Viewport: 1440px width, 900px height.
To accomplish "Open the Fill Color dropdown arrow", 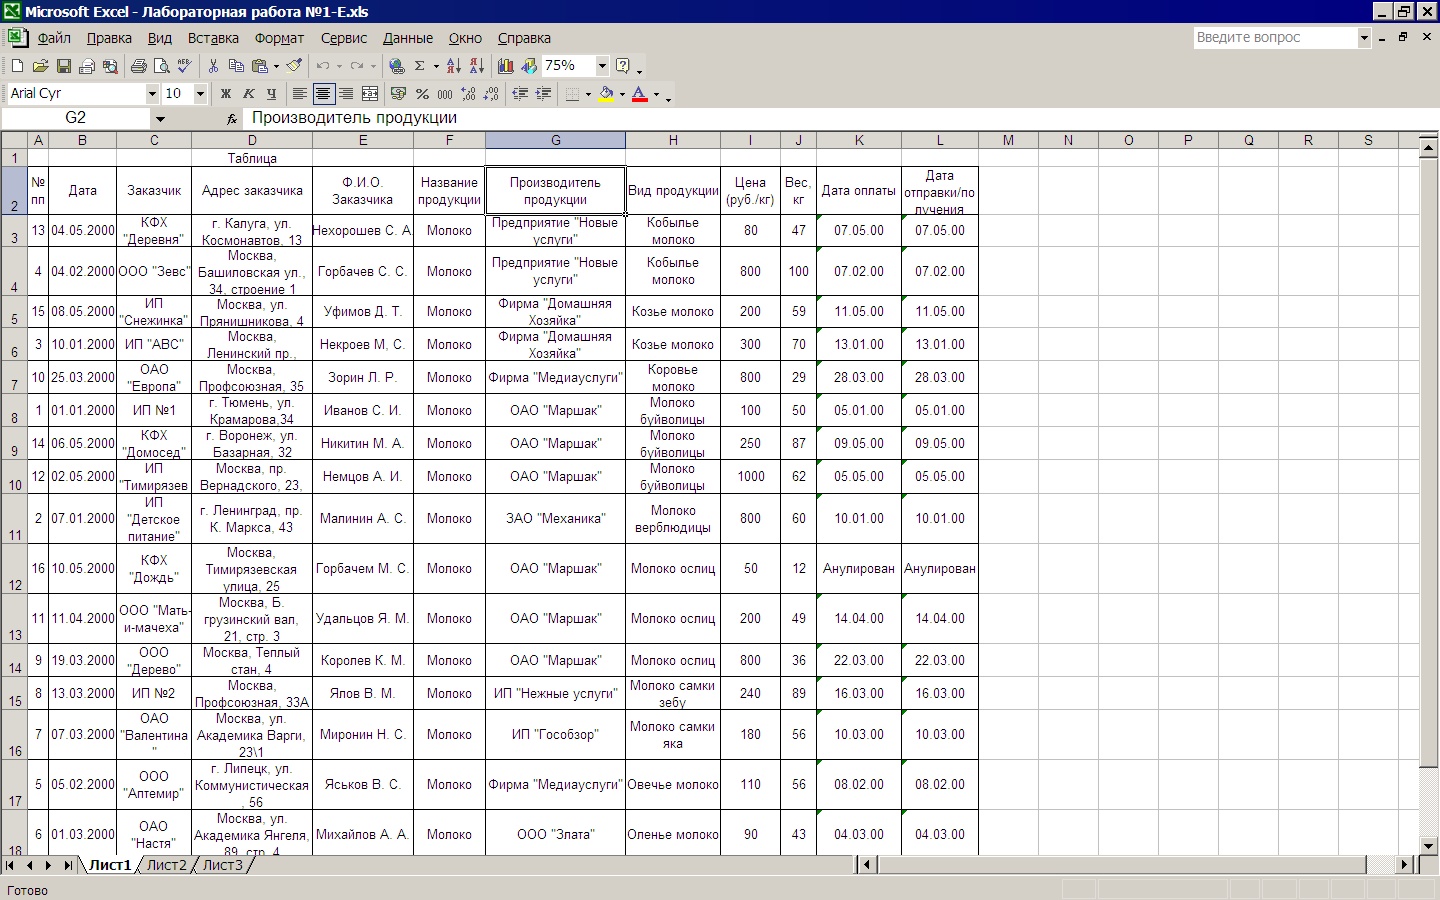I will (x=622, y=93).
